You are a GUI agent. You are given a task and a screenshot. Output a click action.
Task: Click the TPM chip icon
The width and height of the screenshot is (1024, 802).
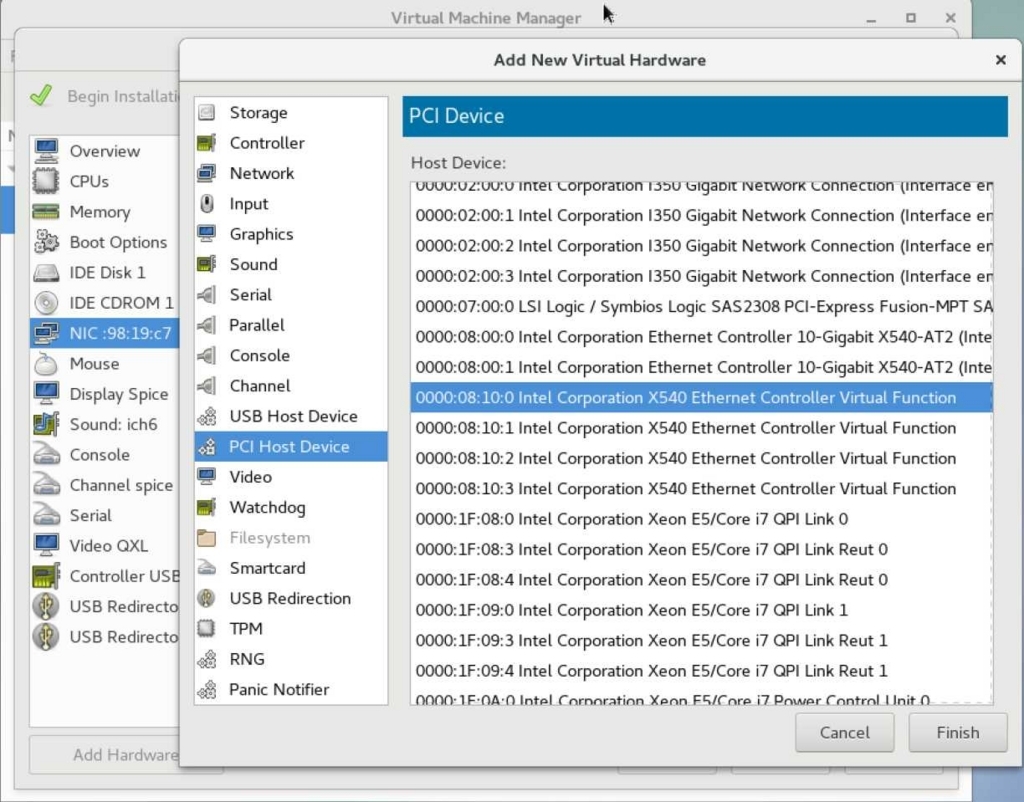207,628
